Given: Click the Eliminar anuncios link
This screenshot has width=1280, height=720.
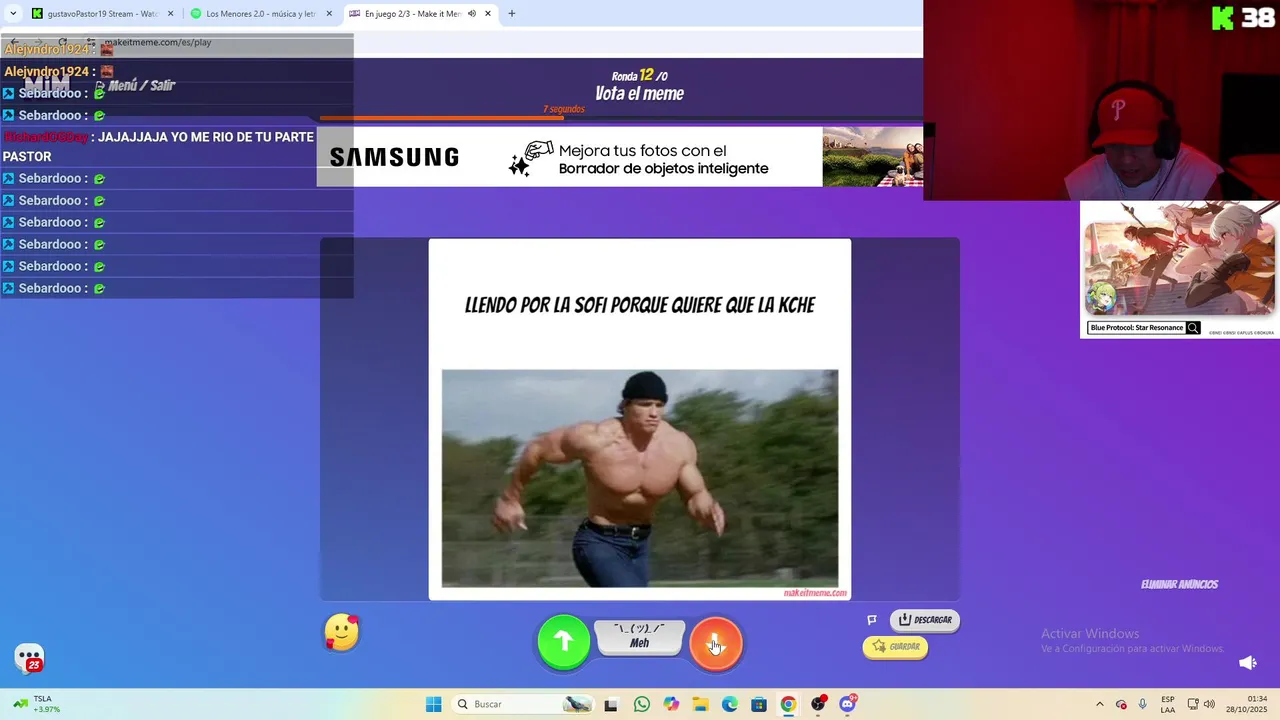Looking at the screenshot, I should [x=1179, y=585].
